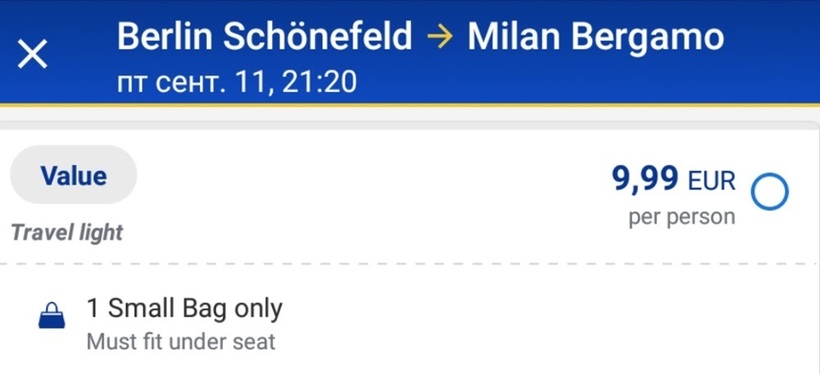Tap the dashed divider in Value card
820x374 pixels.
coord(410,264)
